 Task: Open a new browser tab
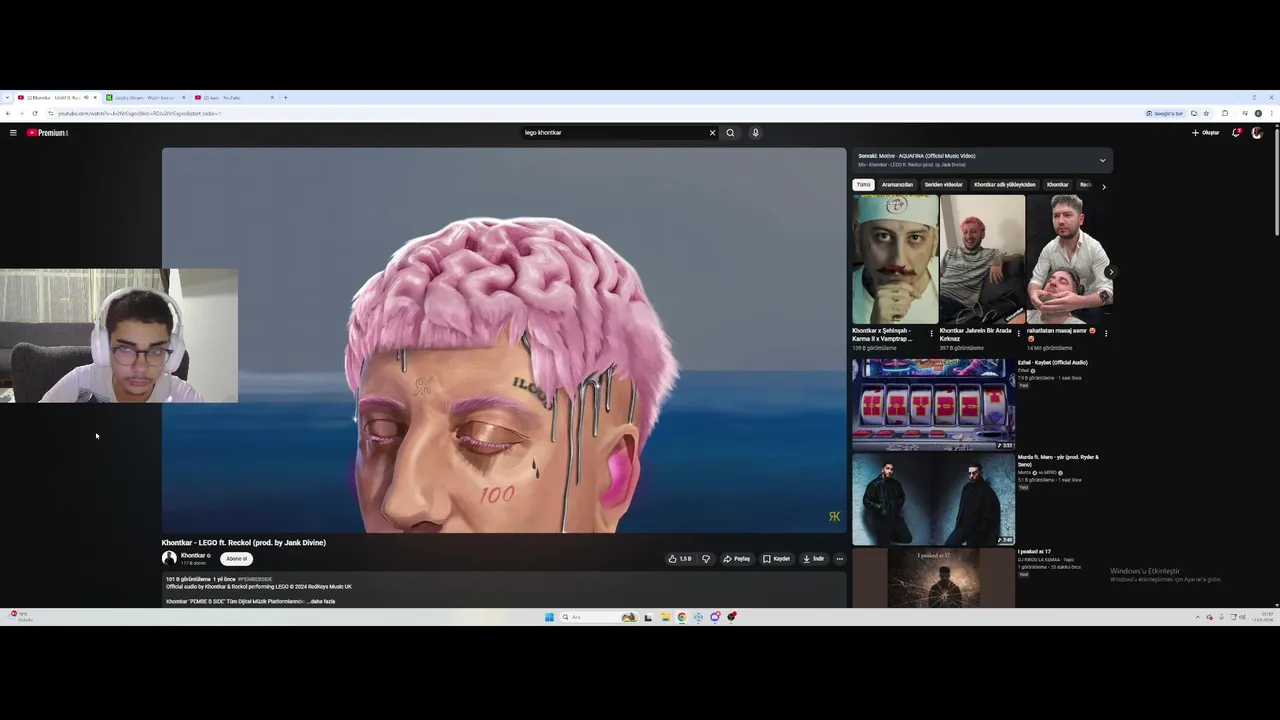(285, 97)
